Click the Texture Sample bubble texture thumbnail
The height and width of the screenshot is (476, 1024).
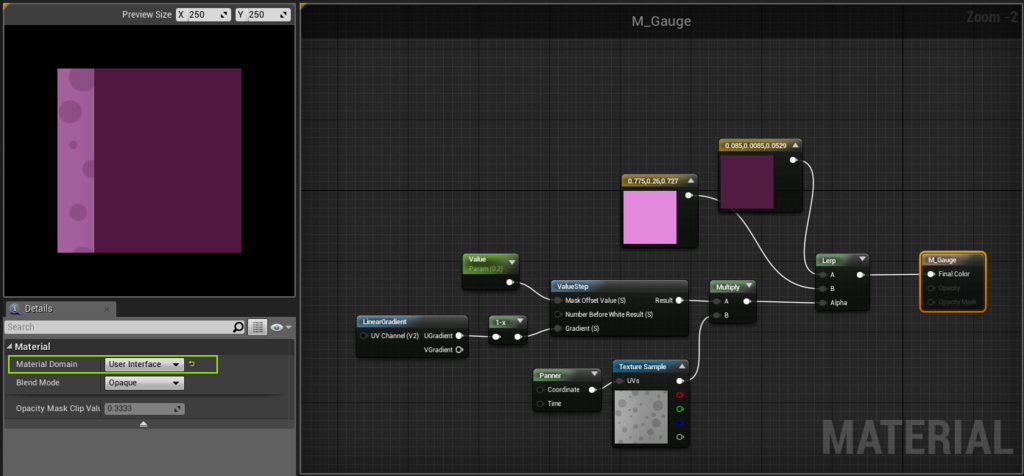pyautogui.click(x=641, y=416)
